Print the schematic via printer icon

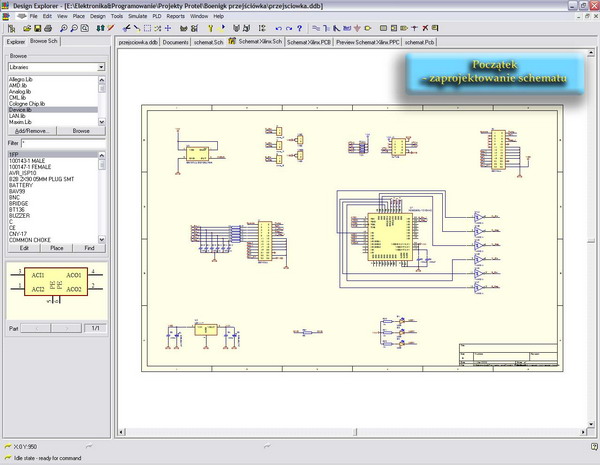pyautogui.click(x=48, y=28)
